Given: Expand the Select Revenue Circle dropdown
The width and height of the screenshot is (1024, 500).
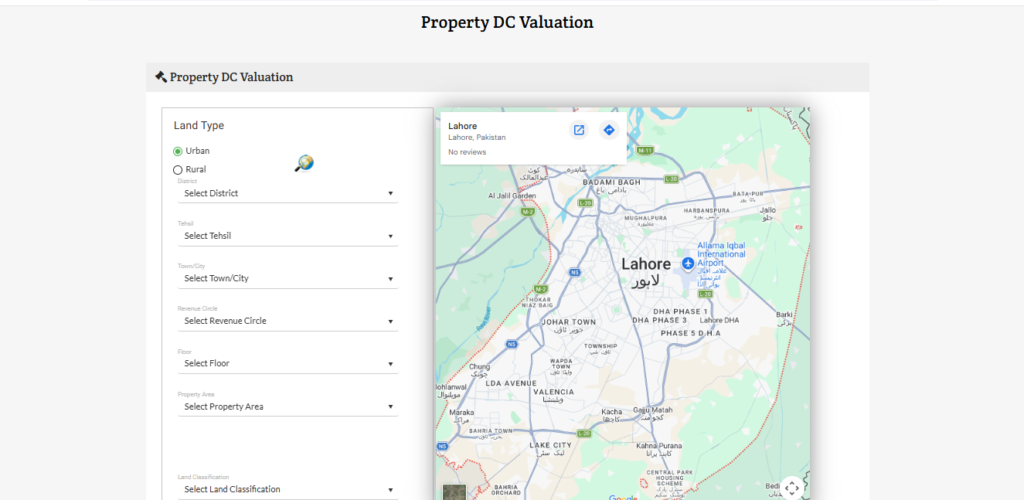Looking at the screenshot, I should click(x=288, y=321).
